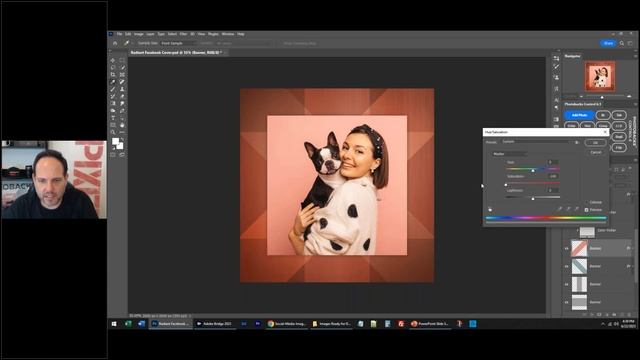
Task: Select the Pen tool
Action: 122,111
